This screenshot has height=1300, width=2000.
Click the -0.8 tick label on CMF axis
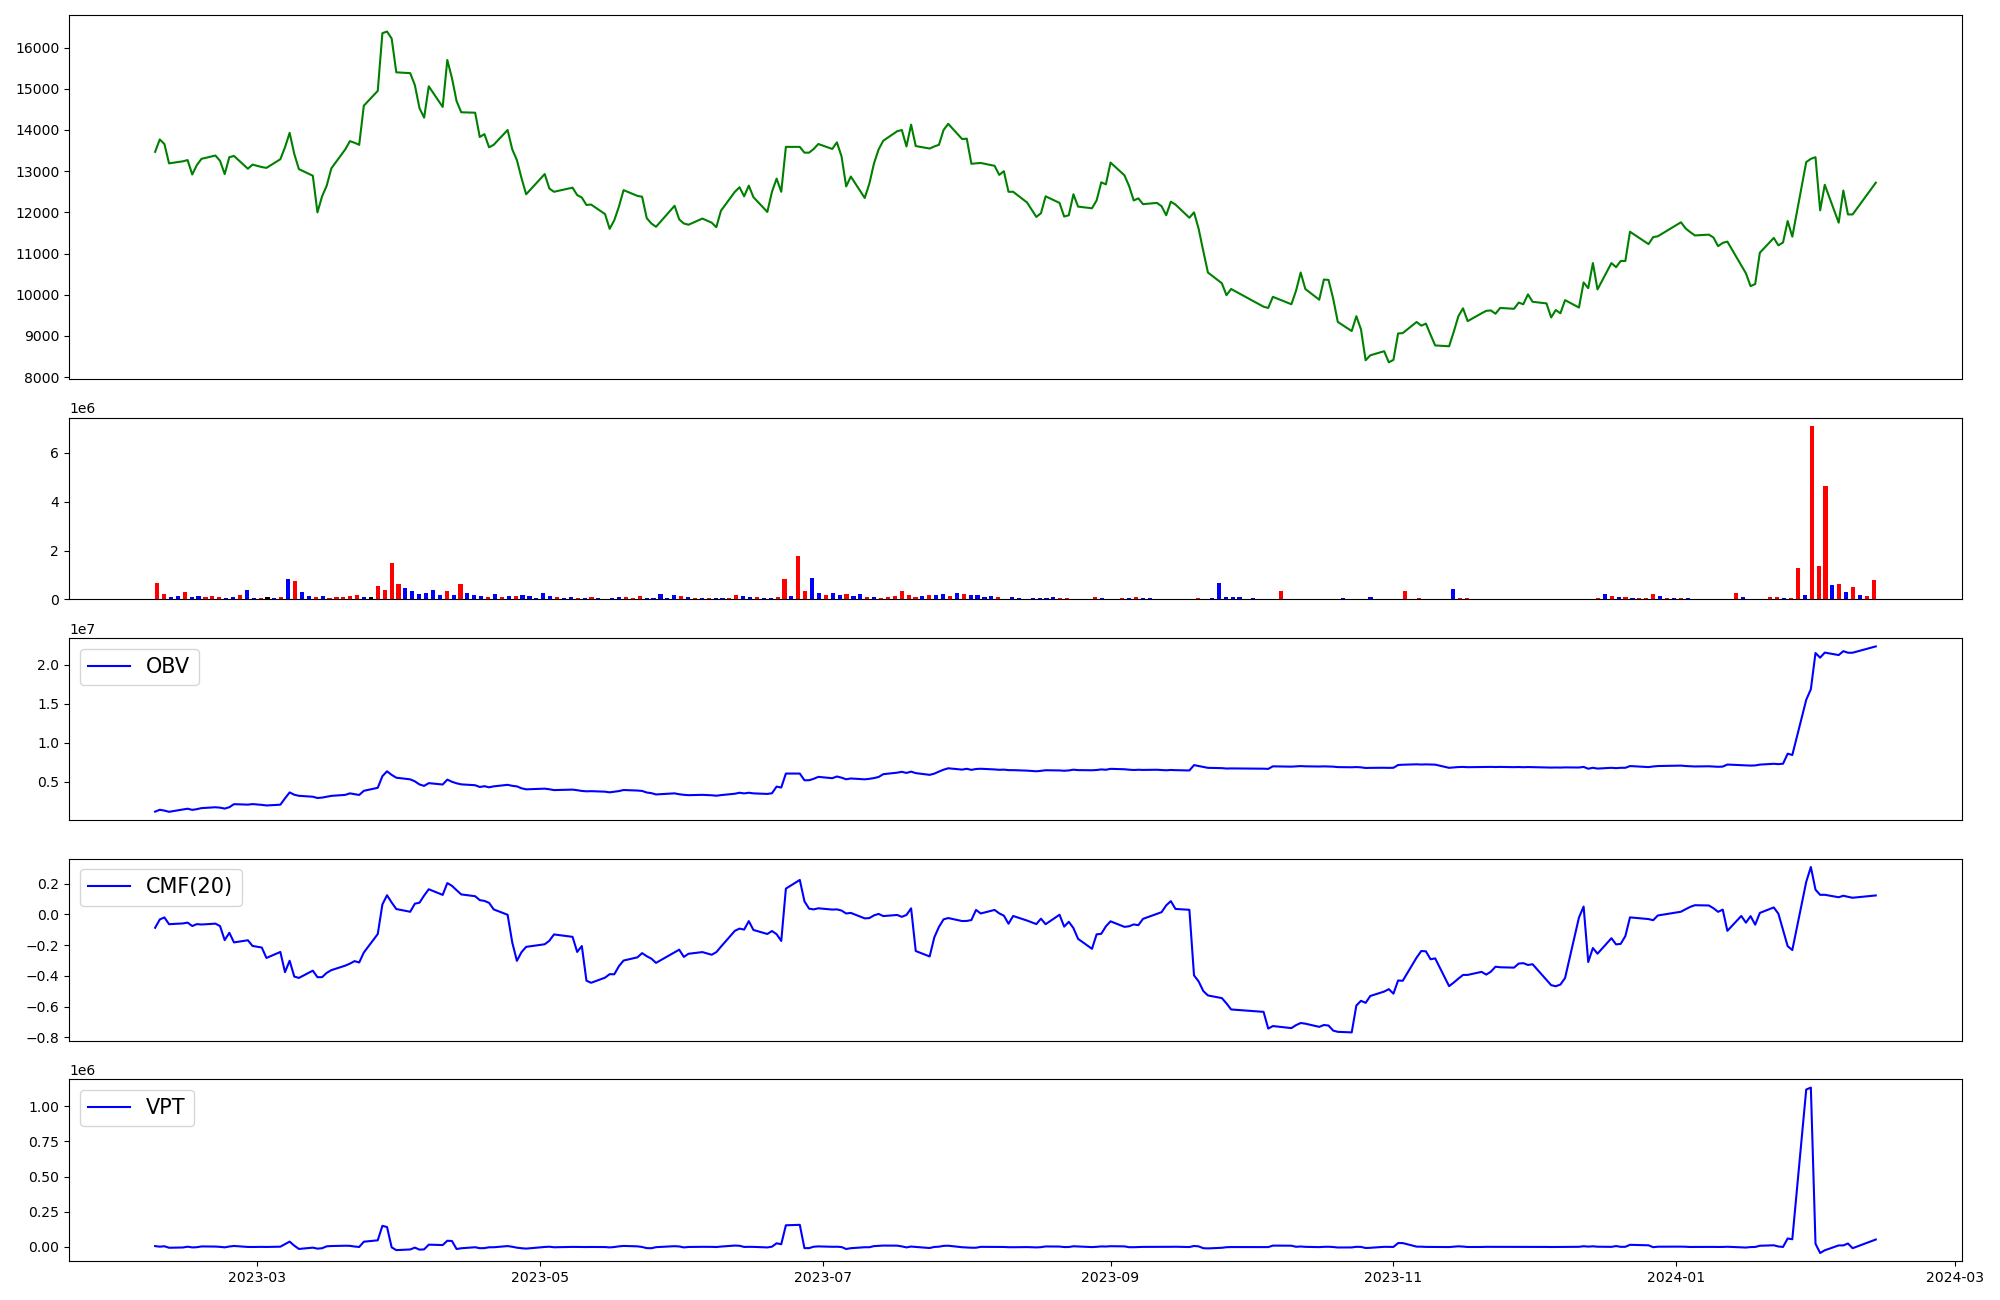tap(44, 1038)
